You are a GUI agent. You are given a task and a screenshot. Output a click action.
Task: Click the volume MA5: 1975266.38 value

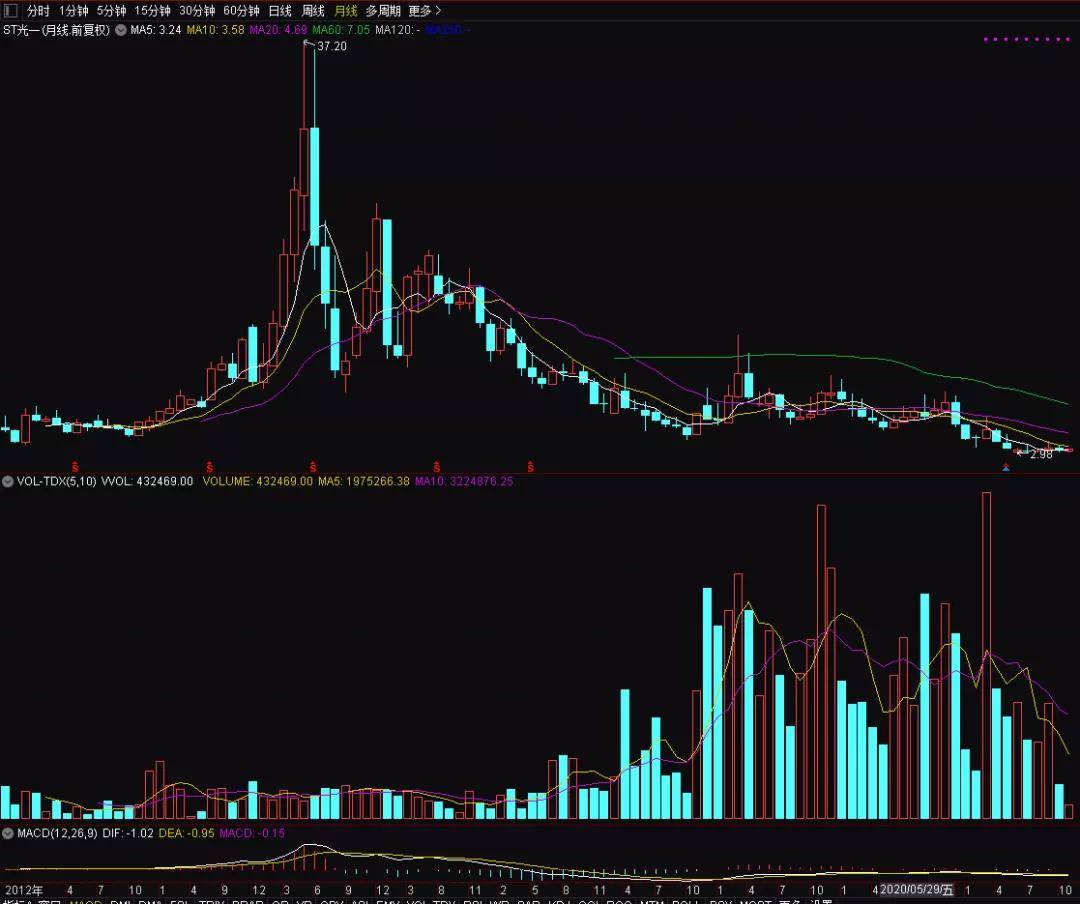364,482
